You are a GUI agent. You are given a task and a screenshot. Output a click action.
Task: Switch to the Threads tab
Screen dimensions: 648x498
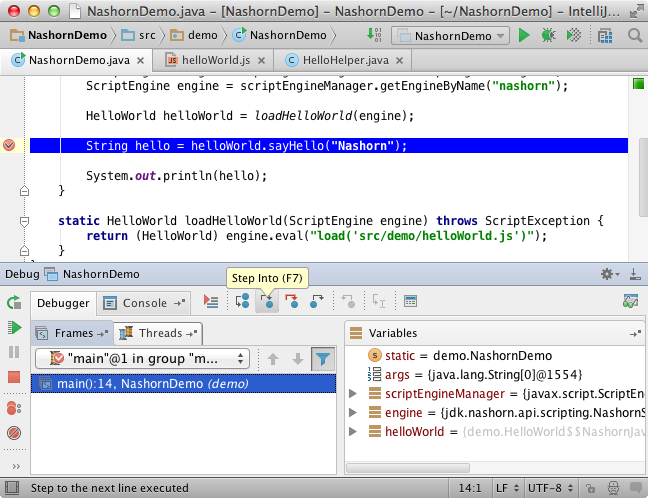[x=158, y=333]
